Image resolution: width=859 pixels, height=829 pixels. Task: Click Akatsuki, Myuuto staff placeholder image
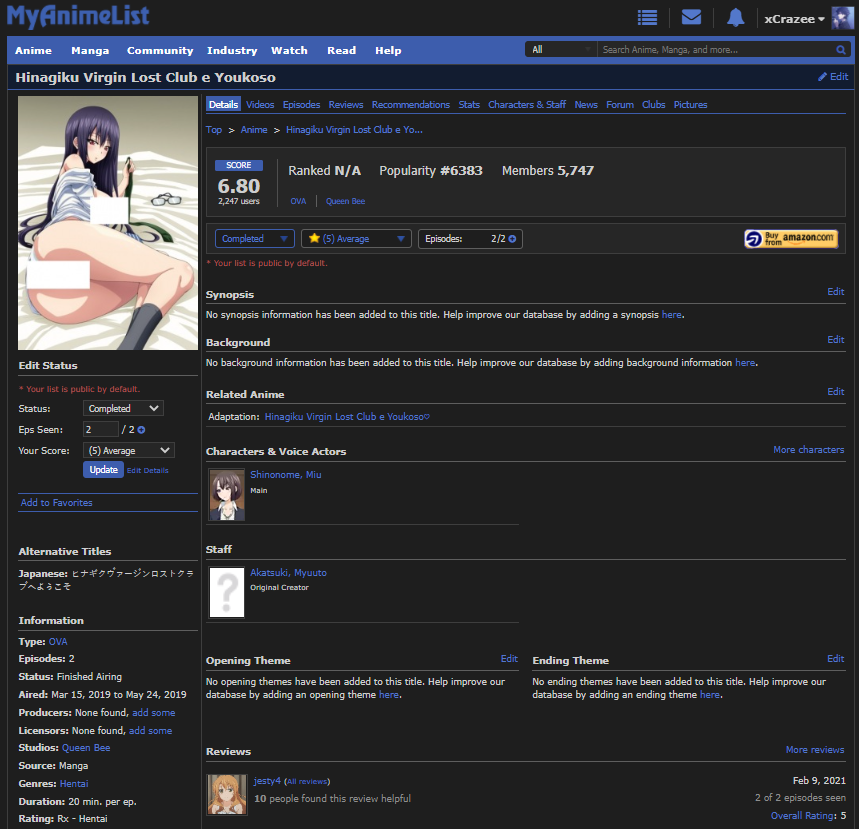[x=227, y=592]
